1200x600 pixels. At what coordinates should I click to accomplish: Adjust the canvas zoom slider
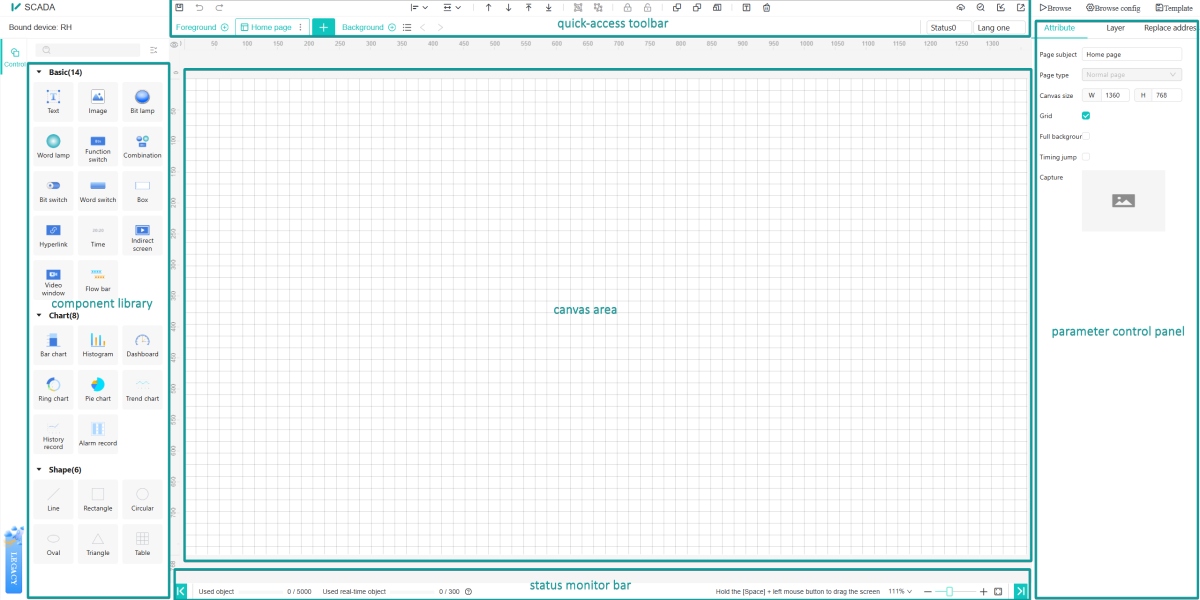click(x=949, y=591)
